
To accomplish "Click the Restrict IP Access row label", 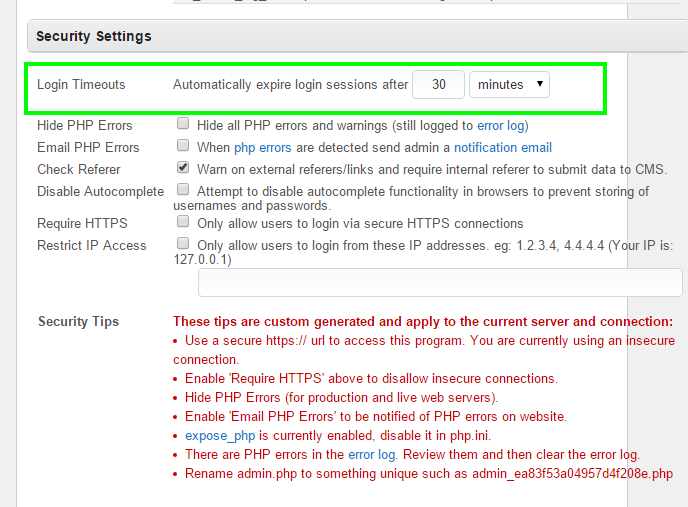I will (91, 245).
